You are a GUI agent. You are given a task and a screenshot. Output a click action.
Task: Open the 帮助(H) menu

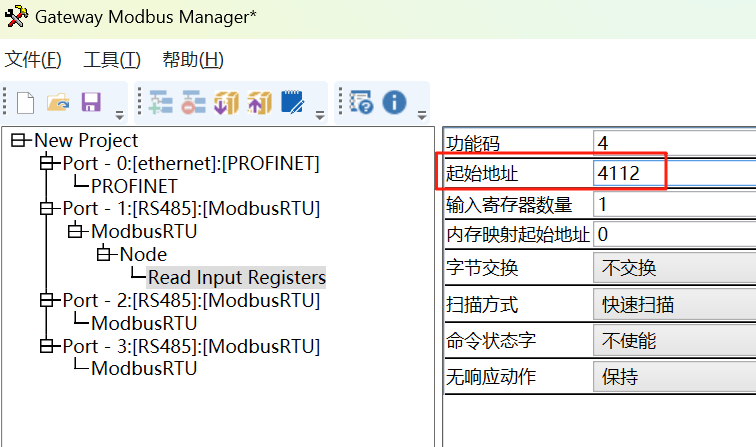[x=193, y=60]
